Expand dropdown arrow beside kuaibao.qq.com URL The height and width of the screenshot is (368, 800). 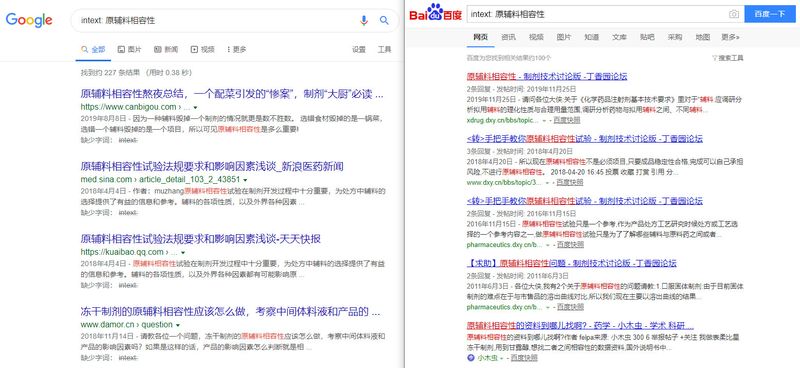tap(183, 253)
